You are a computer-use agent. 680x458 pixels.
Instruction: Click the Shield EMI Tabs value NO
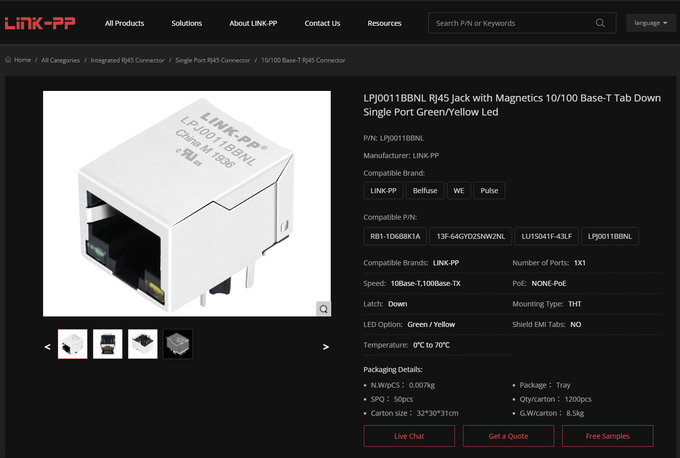575,324
